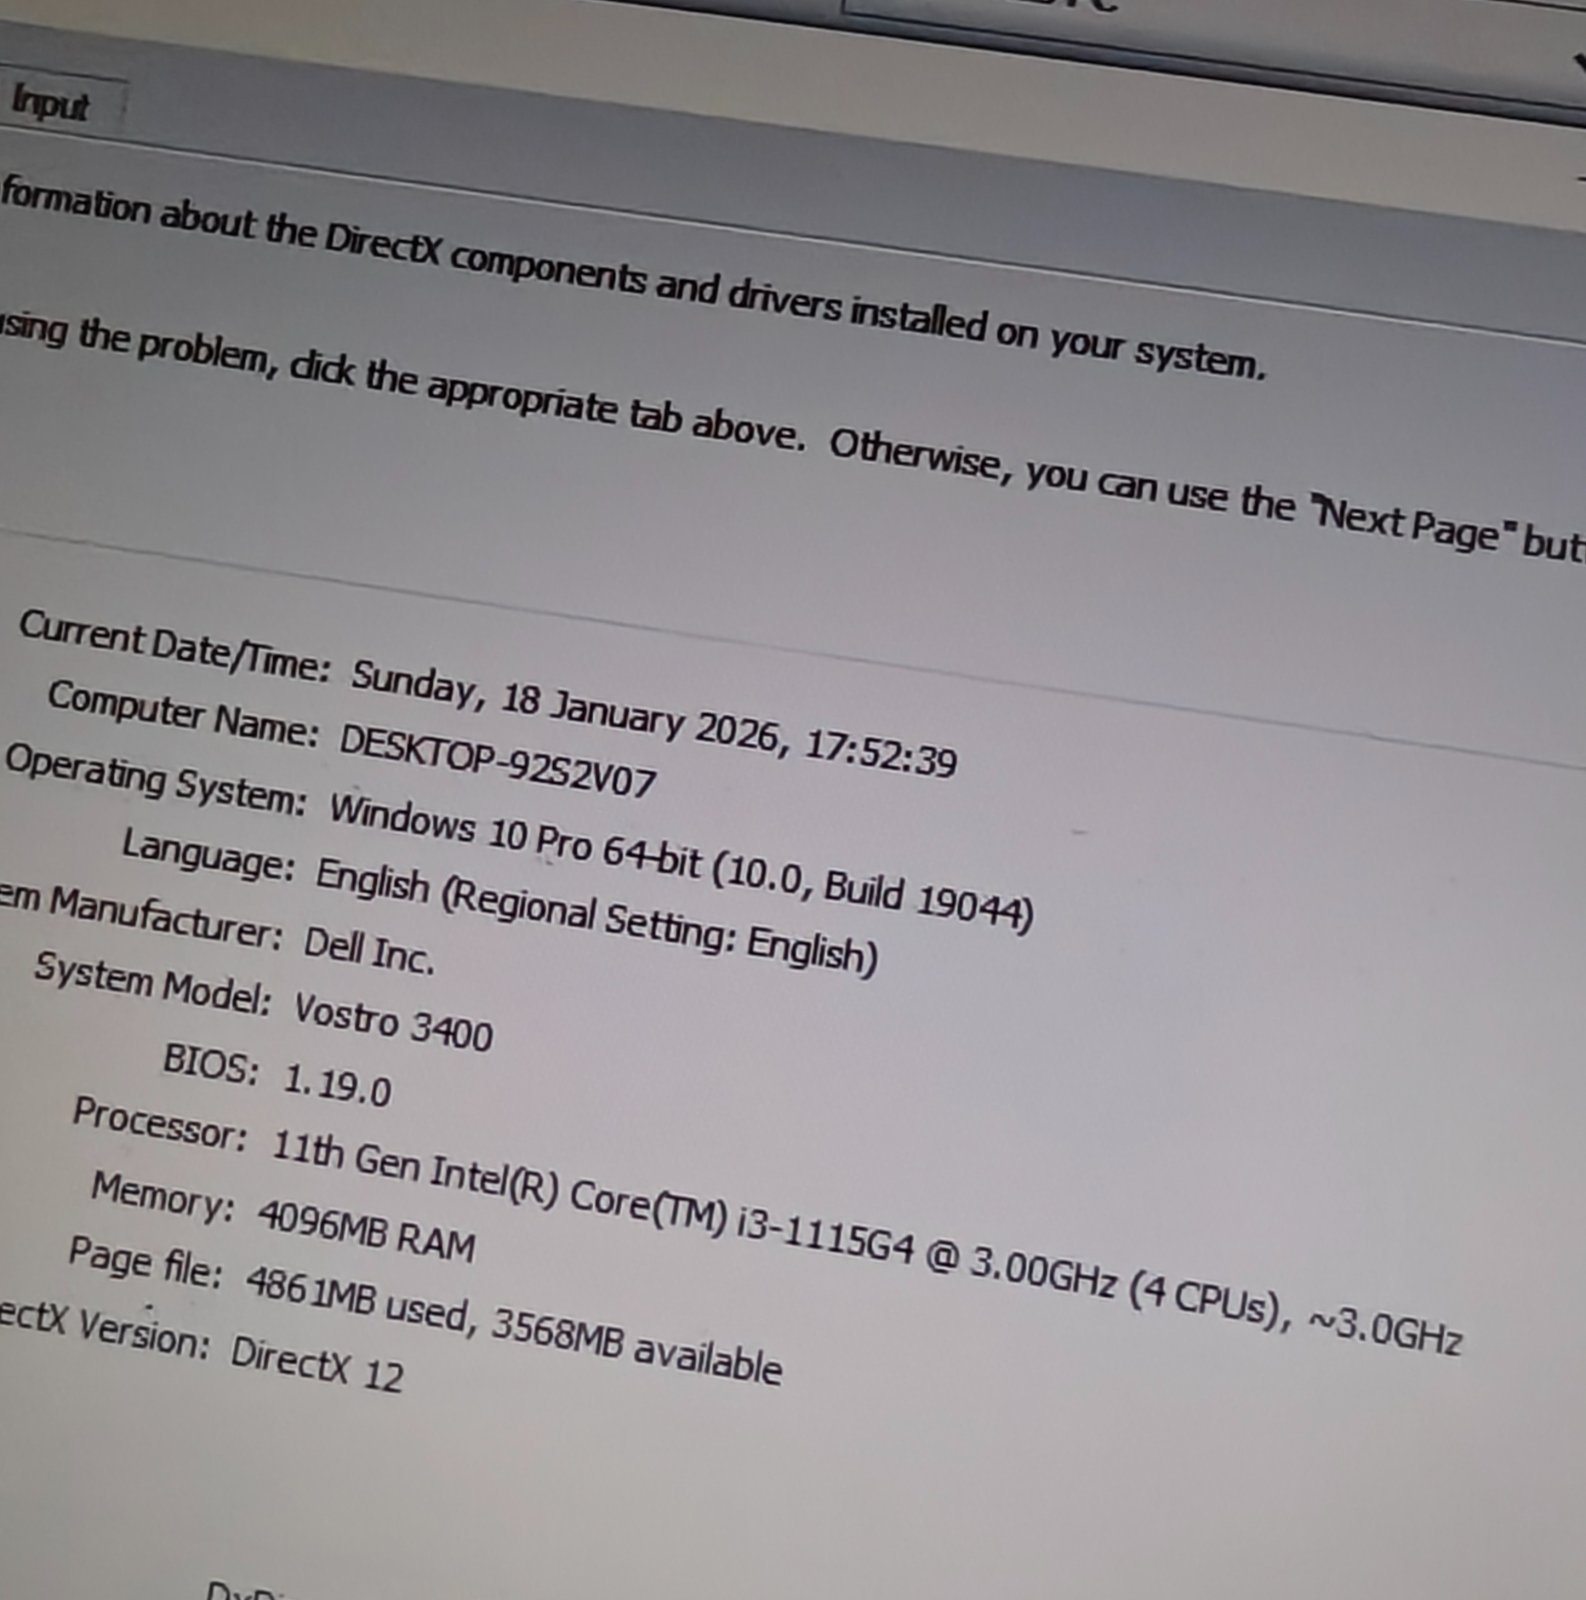Click the "Computer Name:" label
The height and width of the screenshot is (1600, 1586).
183,713
